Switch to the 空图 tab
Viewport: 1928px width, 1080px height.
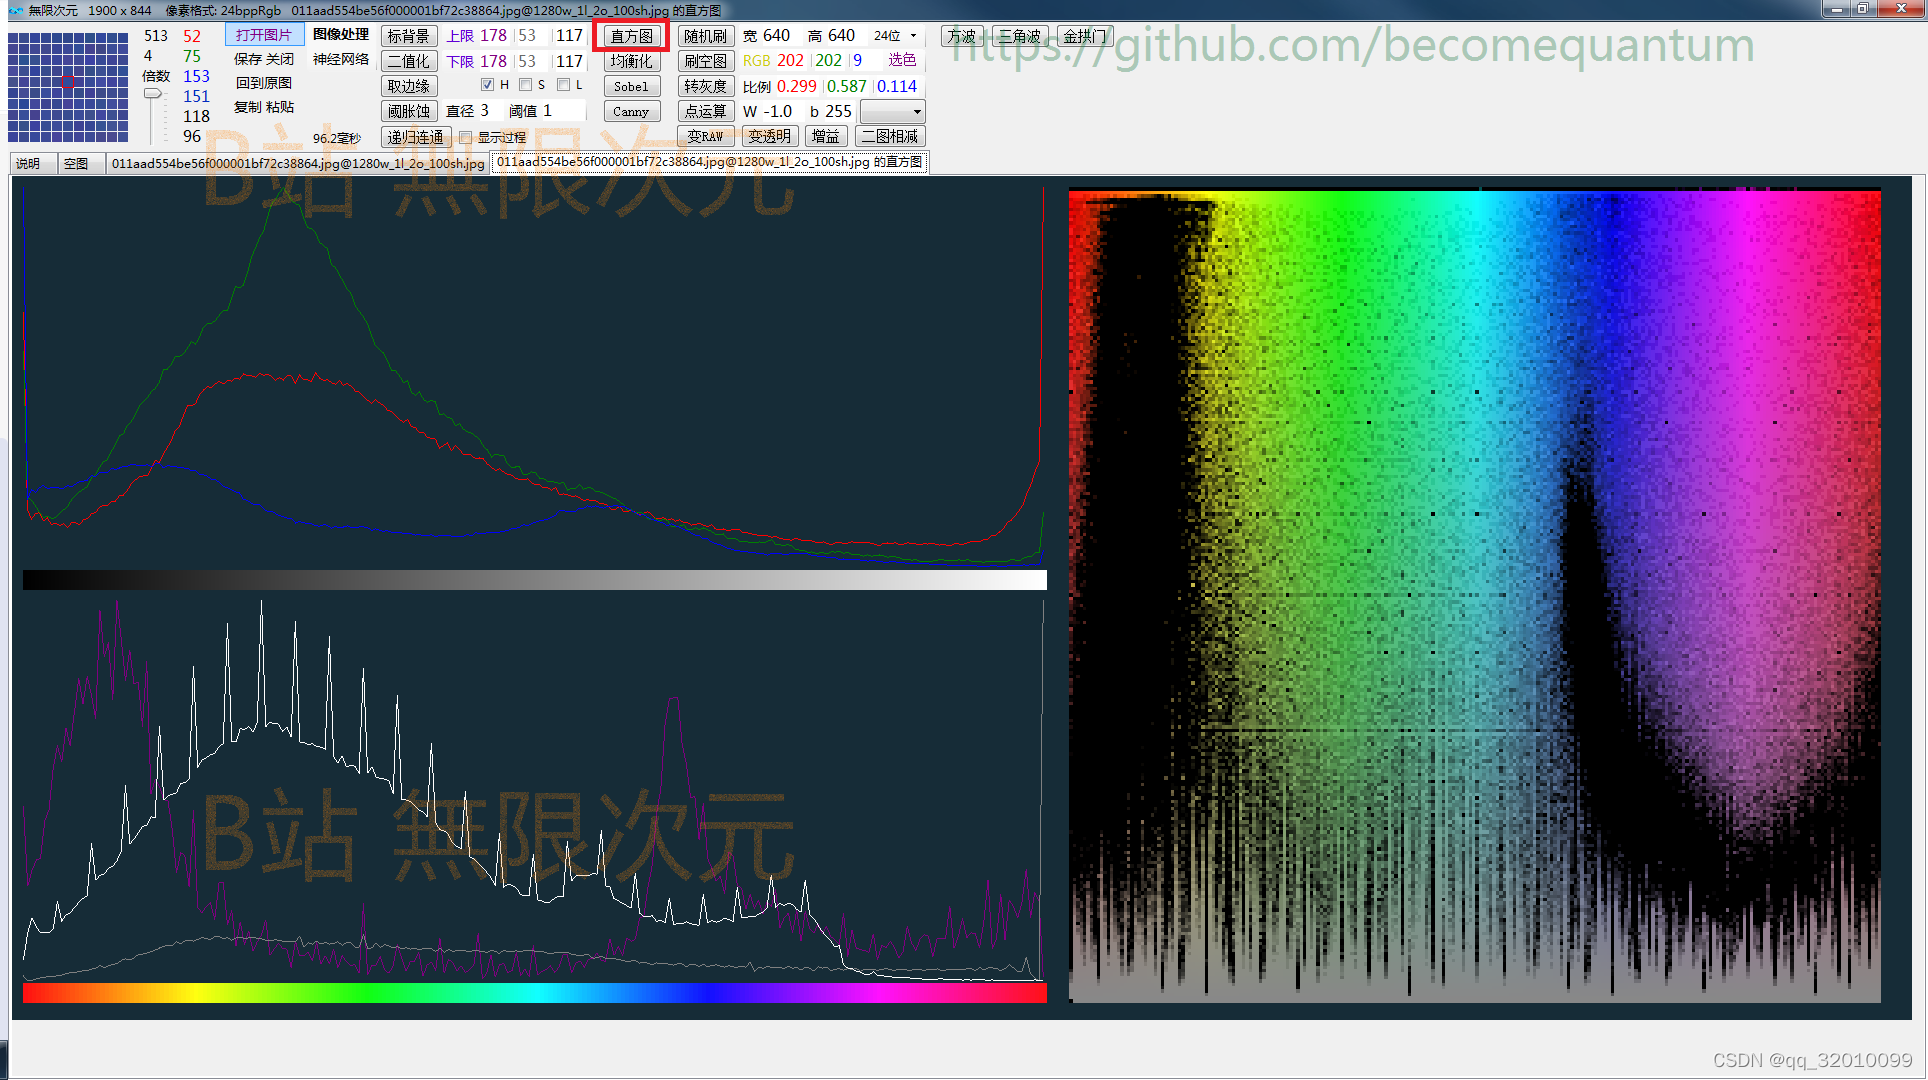click(x=76, y=163)
